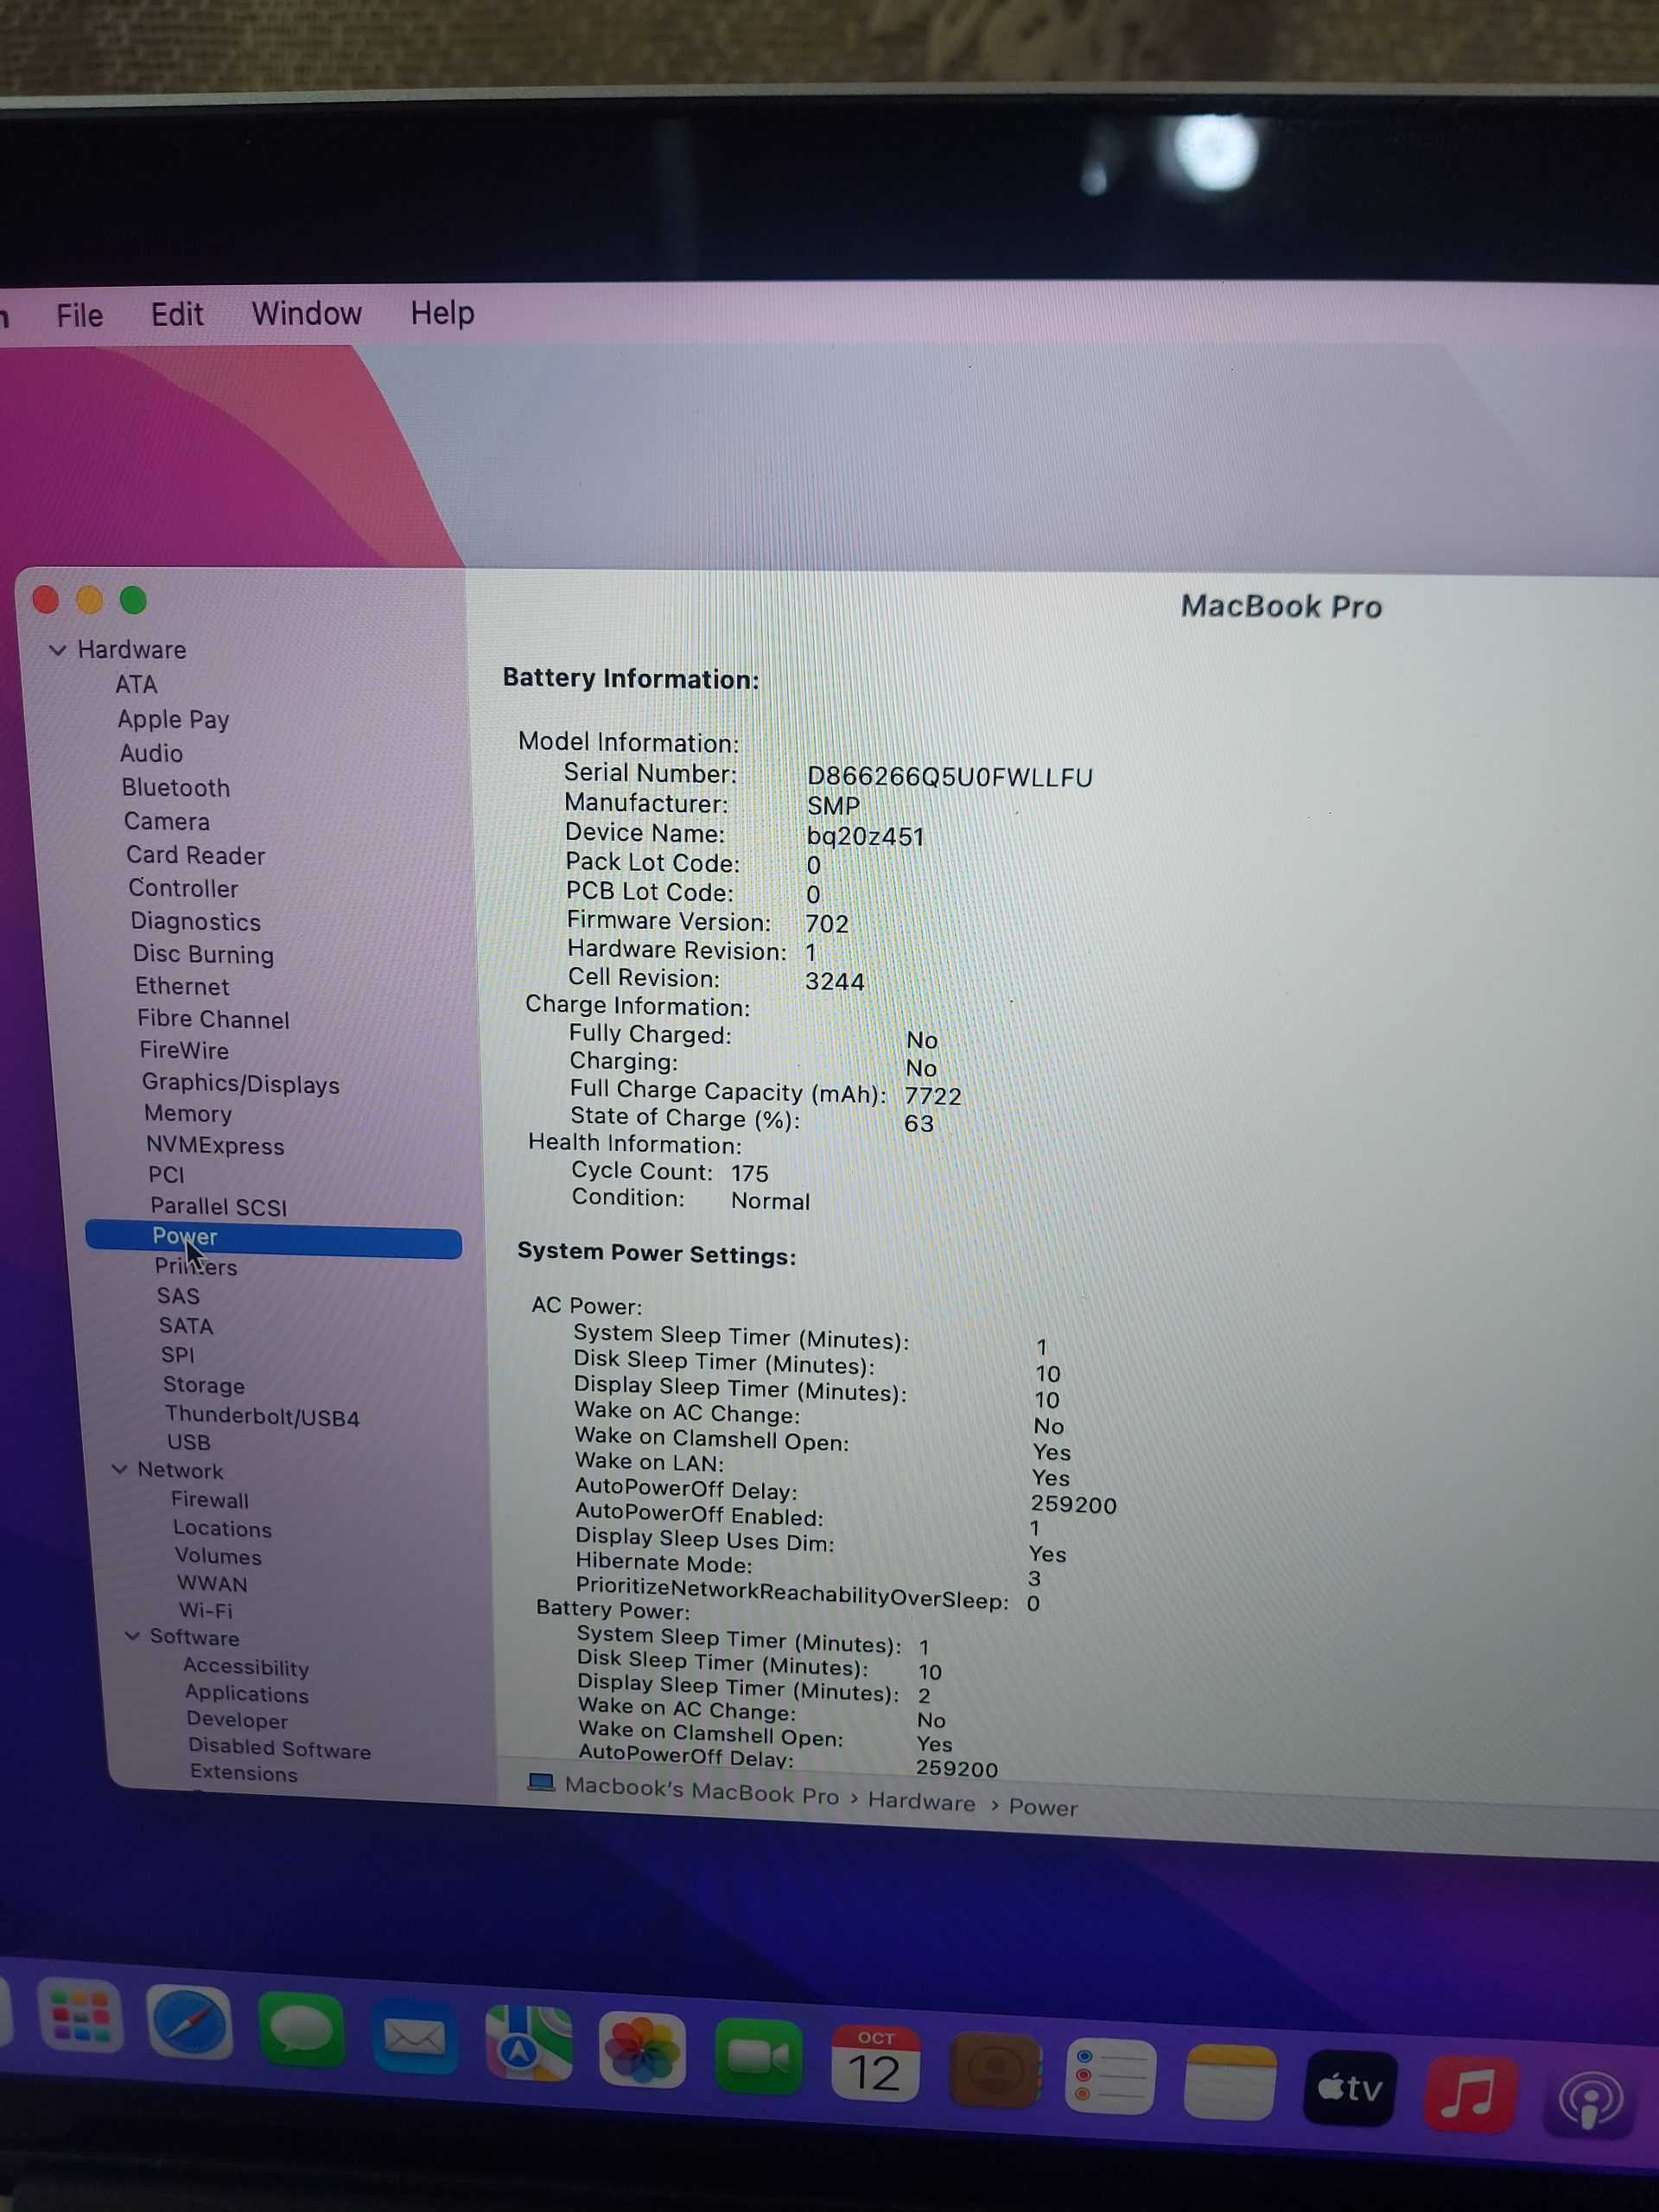Click Macbook's MacBook Pro path item
This screenshot has width=1659, height=2212.
point(701,1791)
